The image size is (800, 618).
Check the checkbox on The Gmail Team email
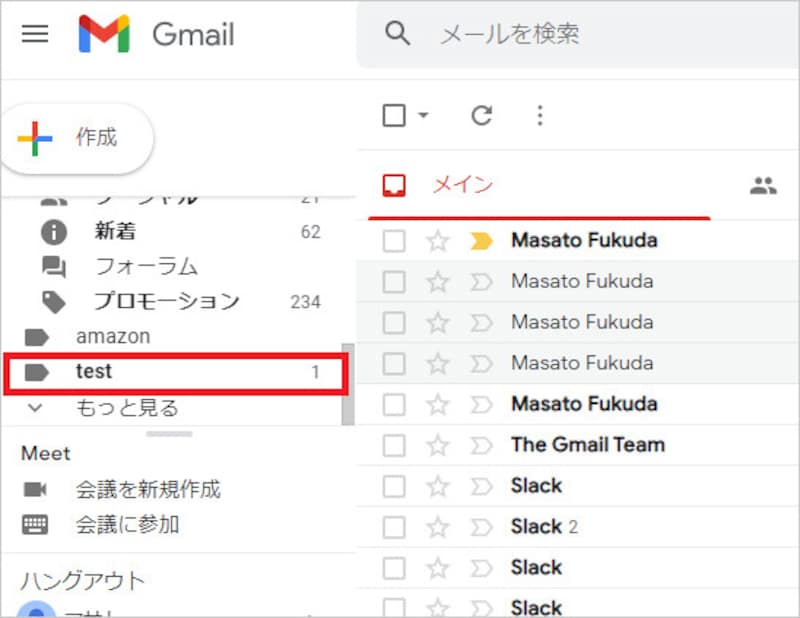pyautogui.click(x=394, y=445)
